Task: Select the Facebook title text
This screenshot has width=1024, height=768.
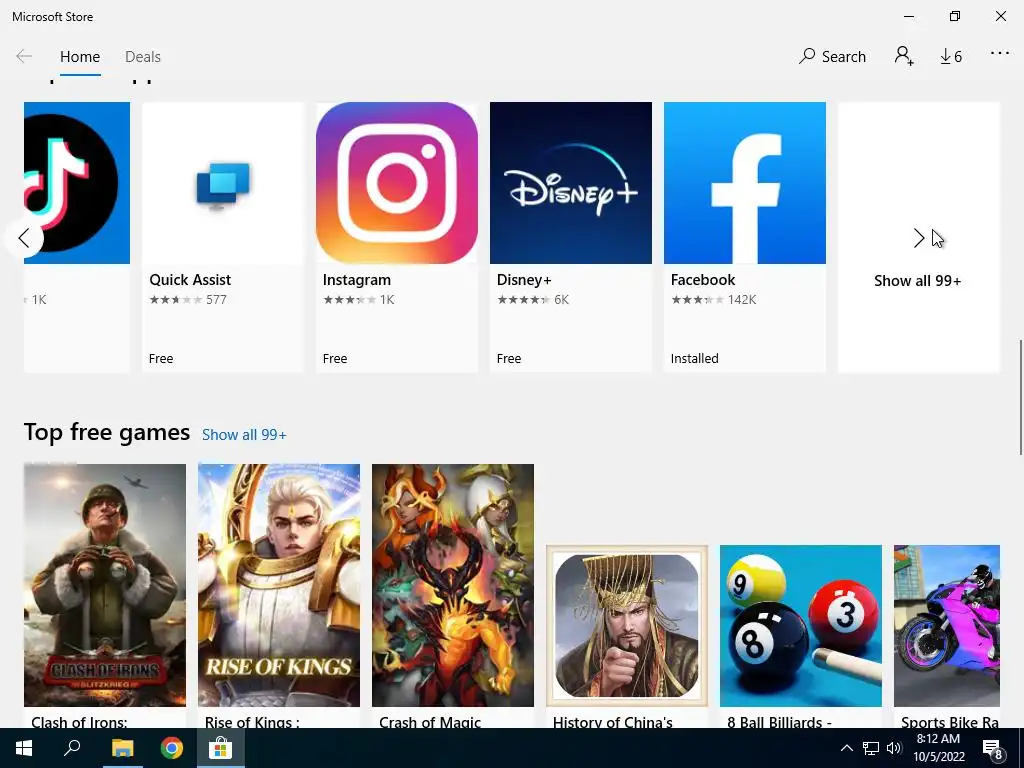Action: click(703, 280)
